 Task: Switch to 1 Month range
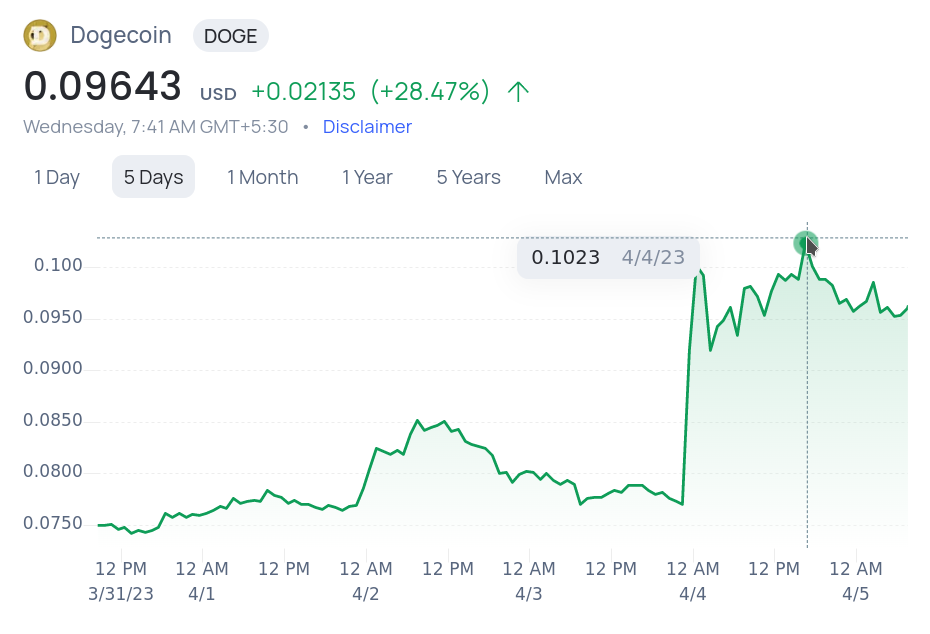coord(263,177)
